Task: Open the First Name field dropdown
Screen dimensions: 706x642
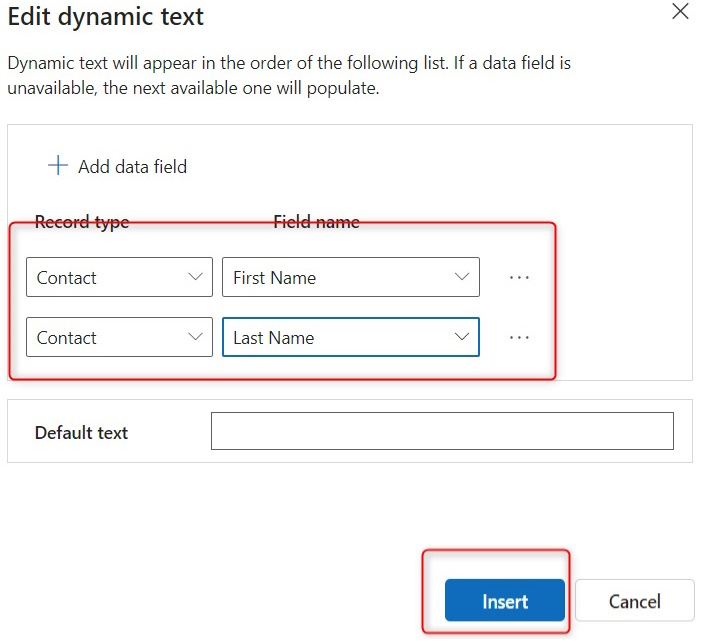Action: [351, 277]
